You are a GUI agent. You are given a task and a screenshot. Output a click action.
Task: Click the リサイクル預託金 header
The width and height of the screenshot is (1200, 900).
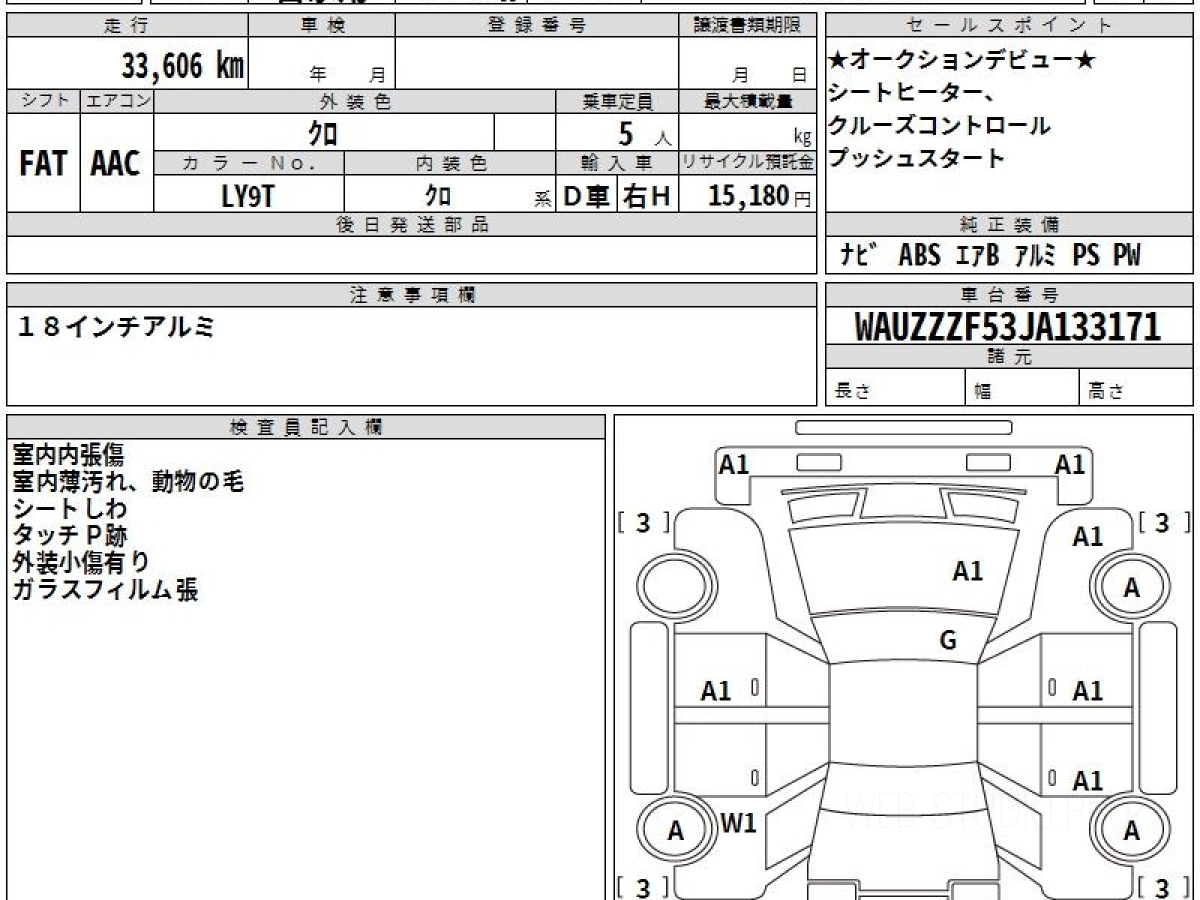(x=748, y=163)
